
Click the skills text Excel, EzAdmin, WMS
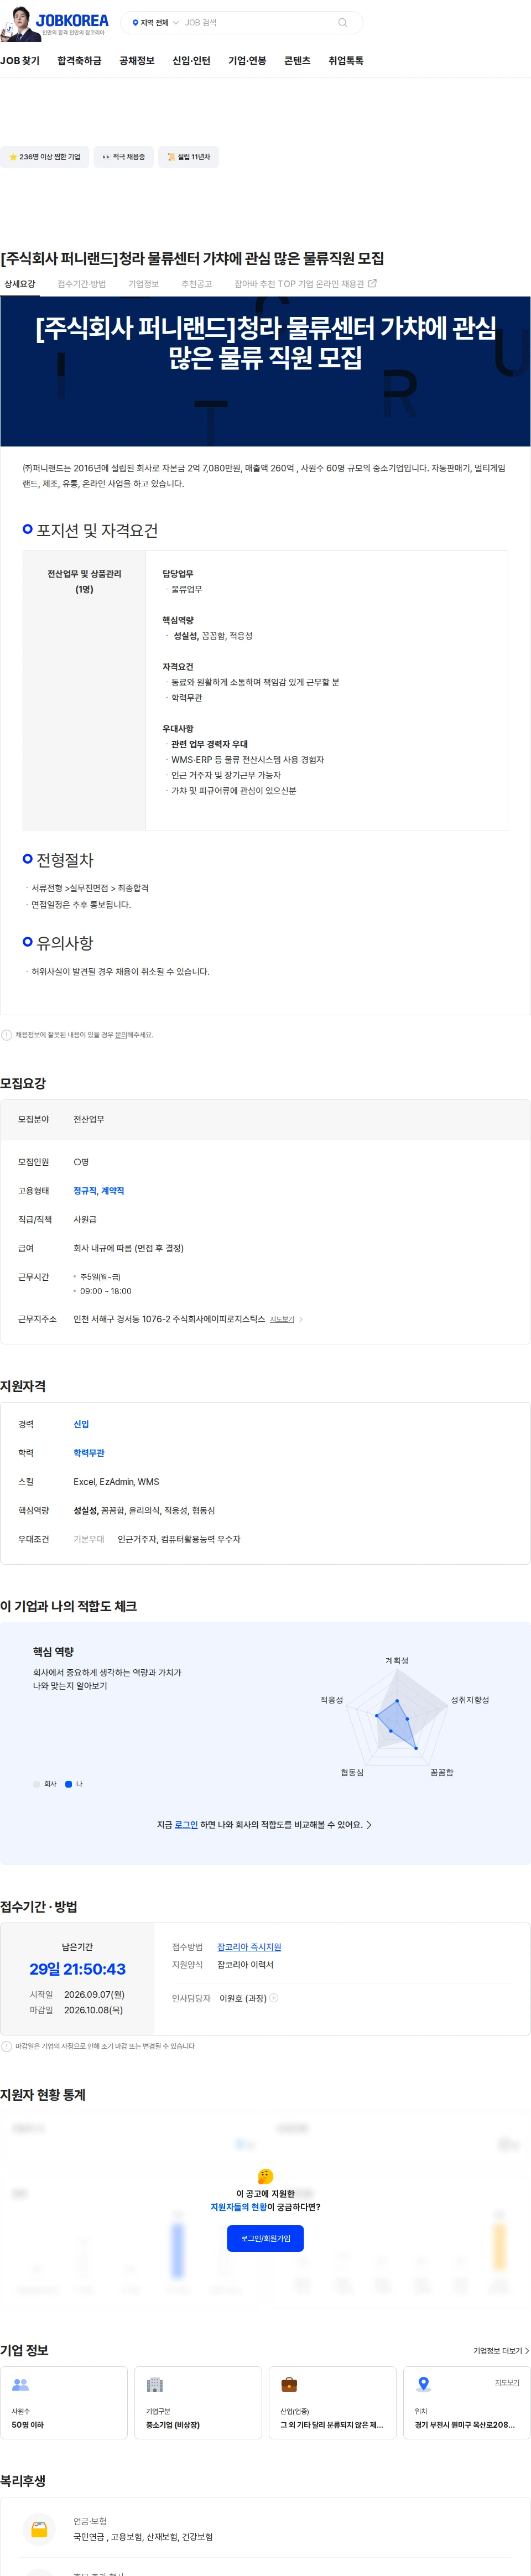[116, 1482]
